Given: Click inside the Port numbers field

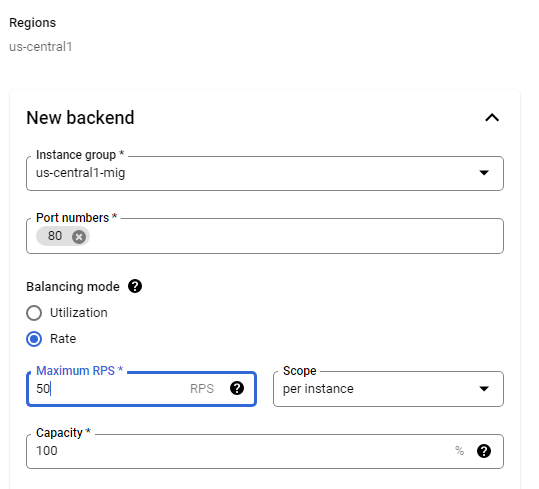Looking at the screenshot, I should pos(265,236).
